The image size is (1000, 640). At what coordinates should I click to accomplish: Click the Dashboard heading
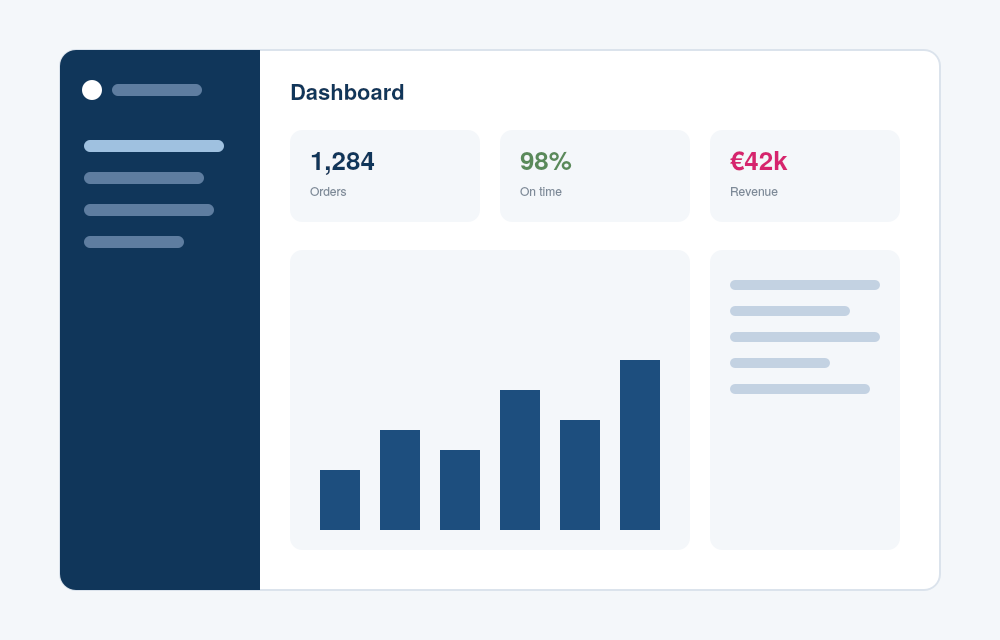point(347,92)
